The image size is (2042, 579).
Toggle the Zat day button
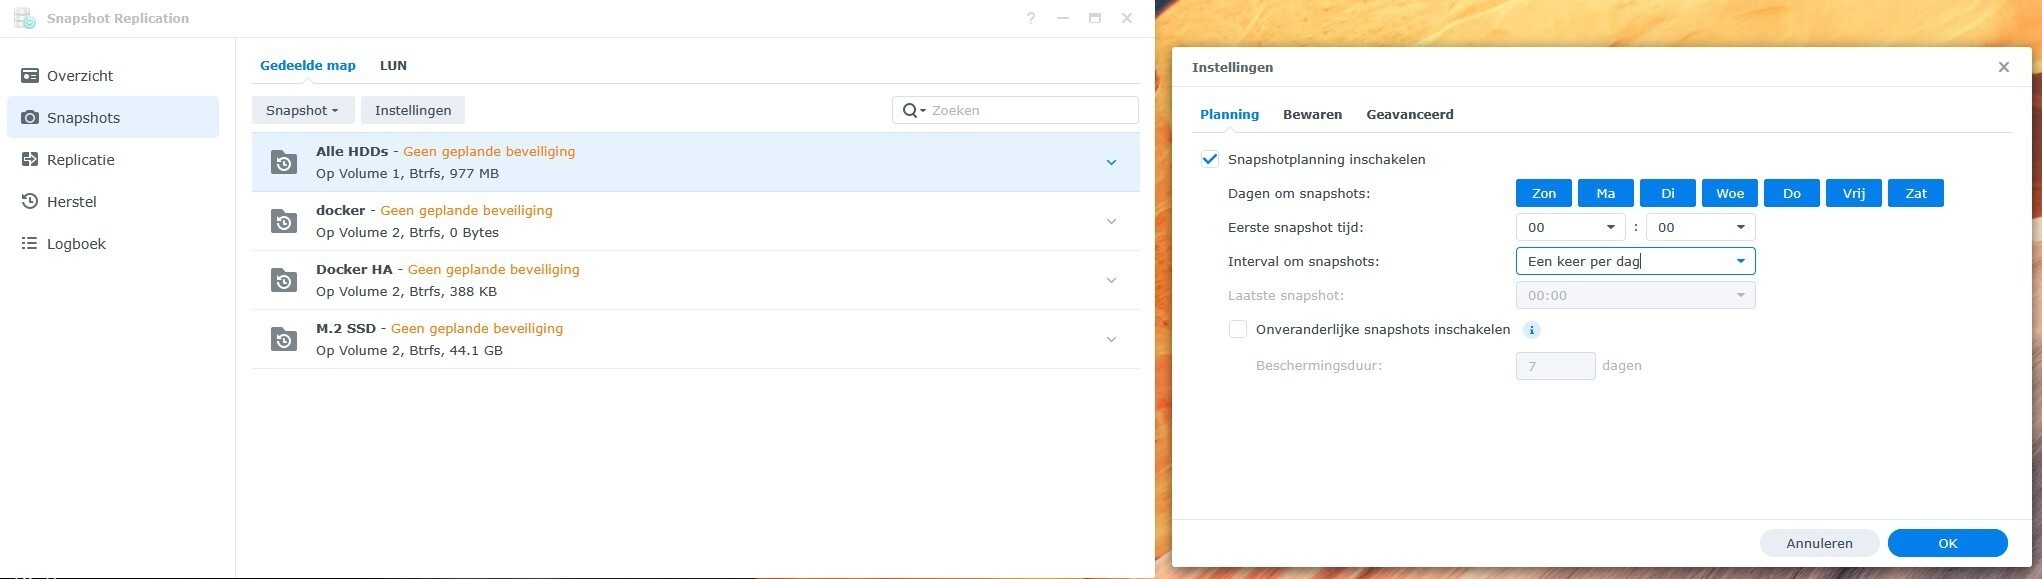pyautogui.click(x=1916, y=193)
